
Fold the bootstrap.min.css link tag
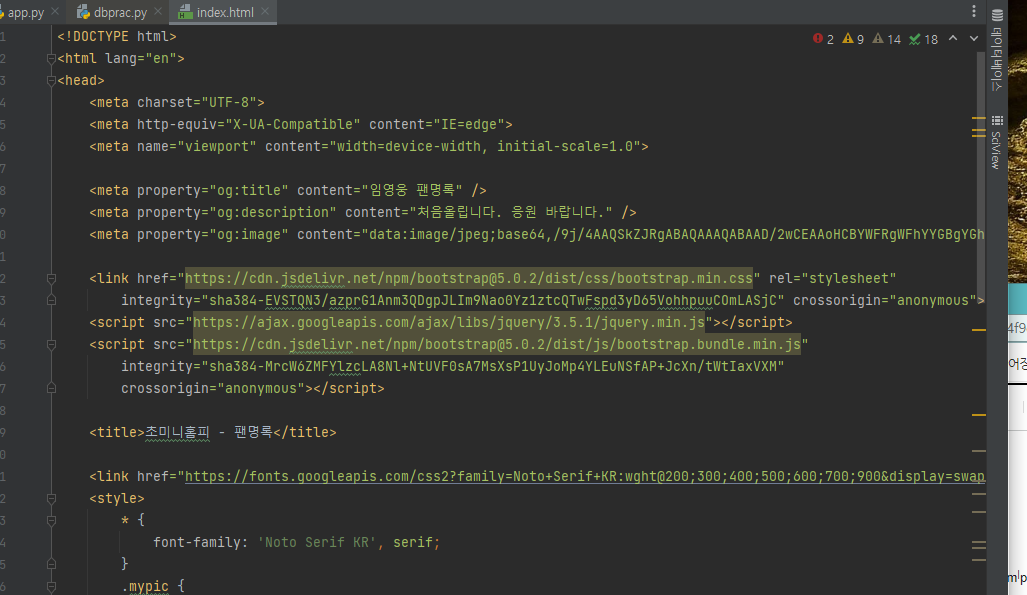51,278
